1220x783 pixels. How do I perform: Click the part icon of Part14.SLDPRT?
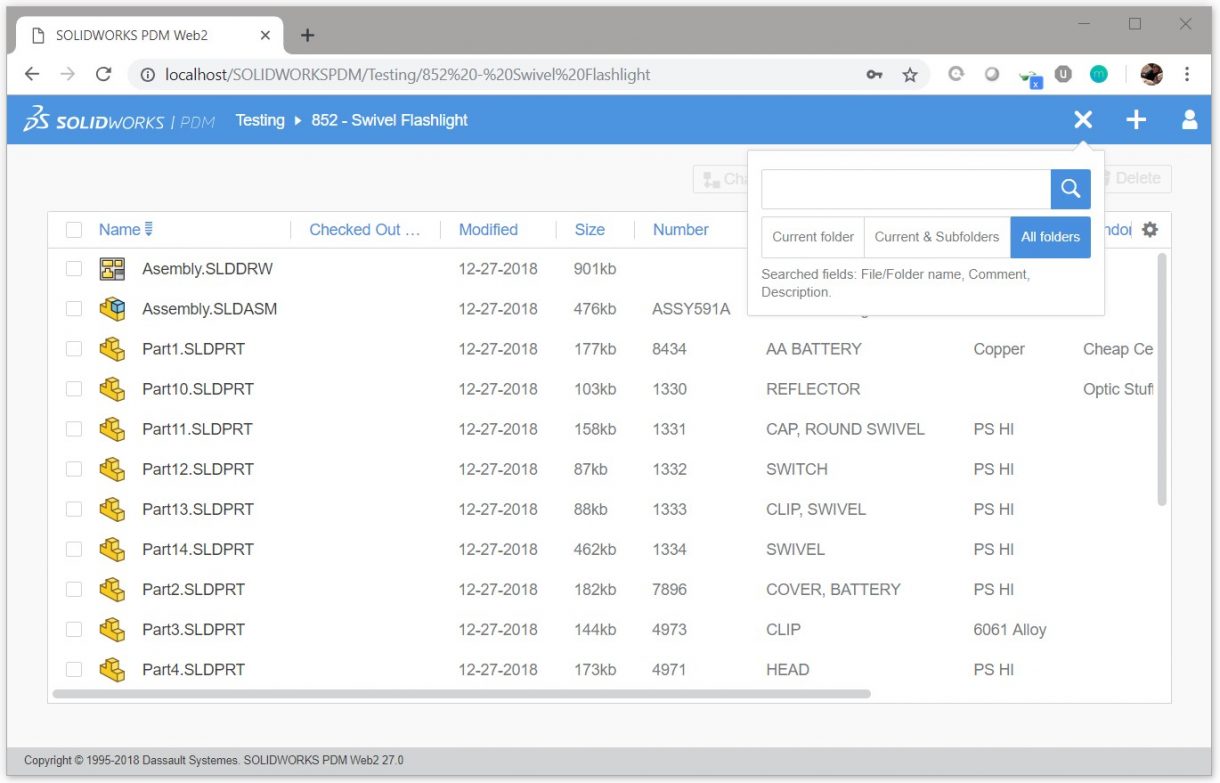point(112,549)
